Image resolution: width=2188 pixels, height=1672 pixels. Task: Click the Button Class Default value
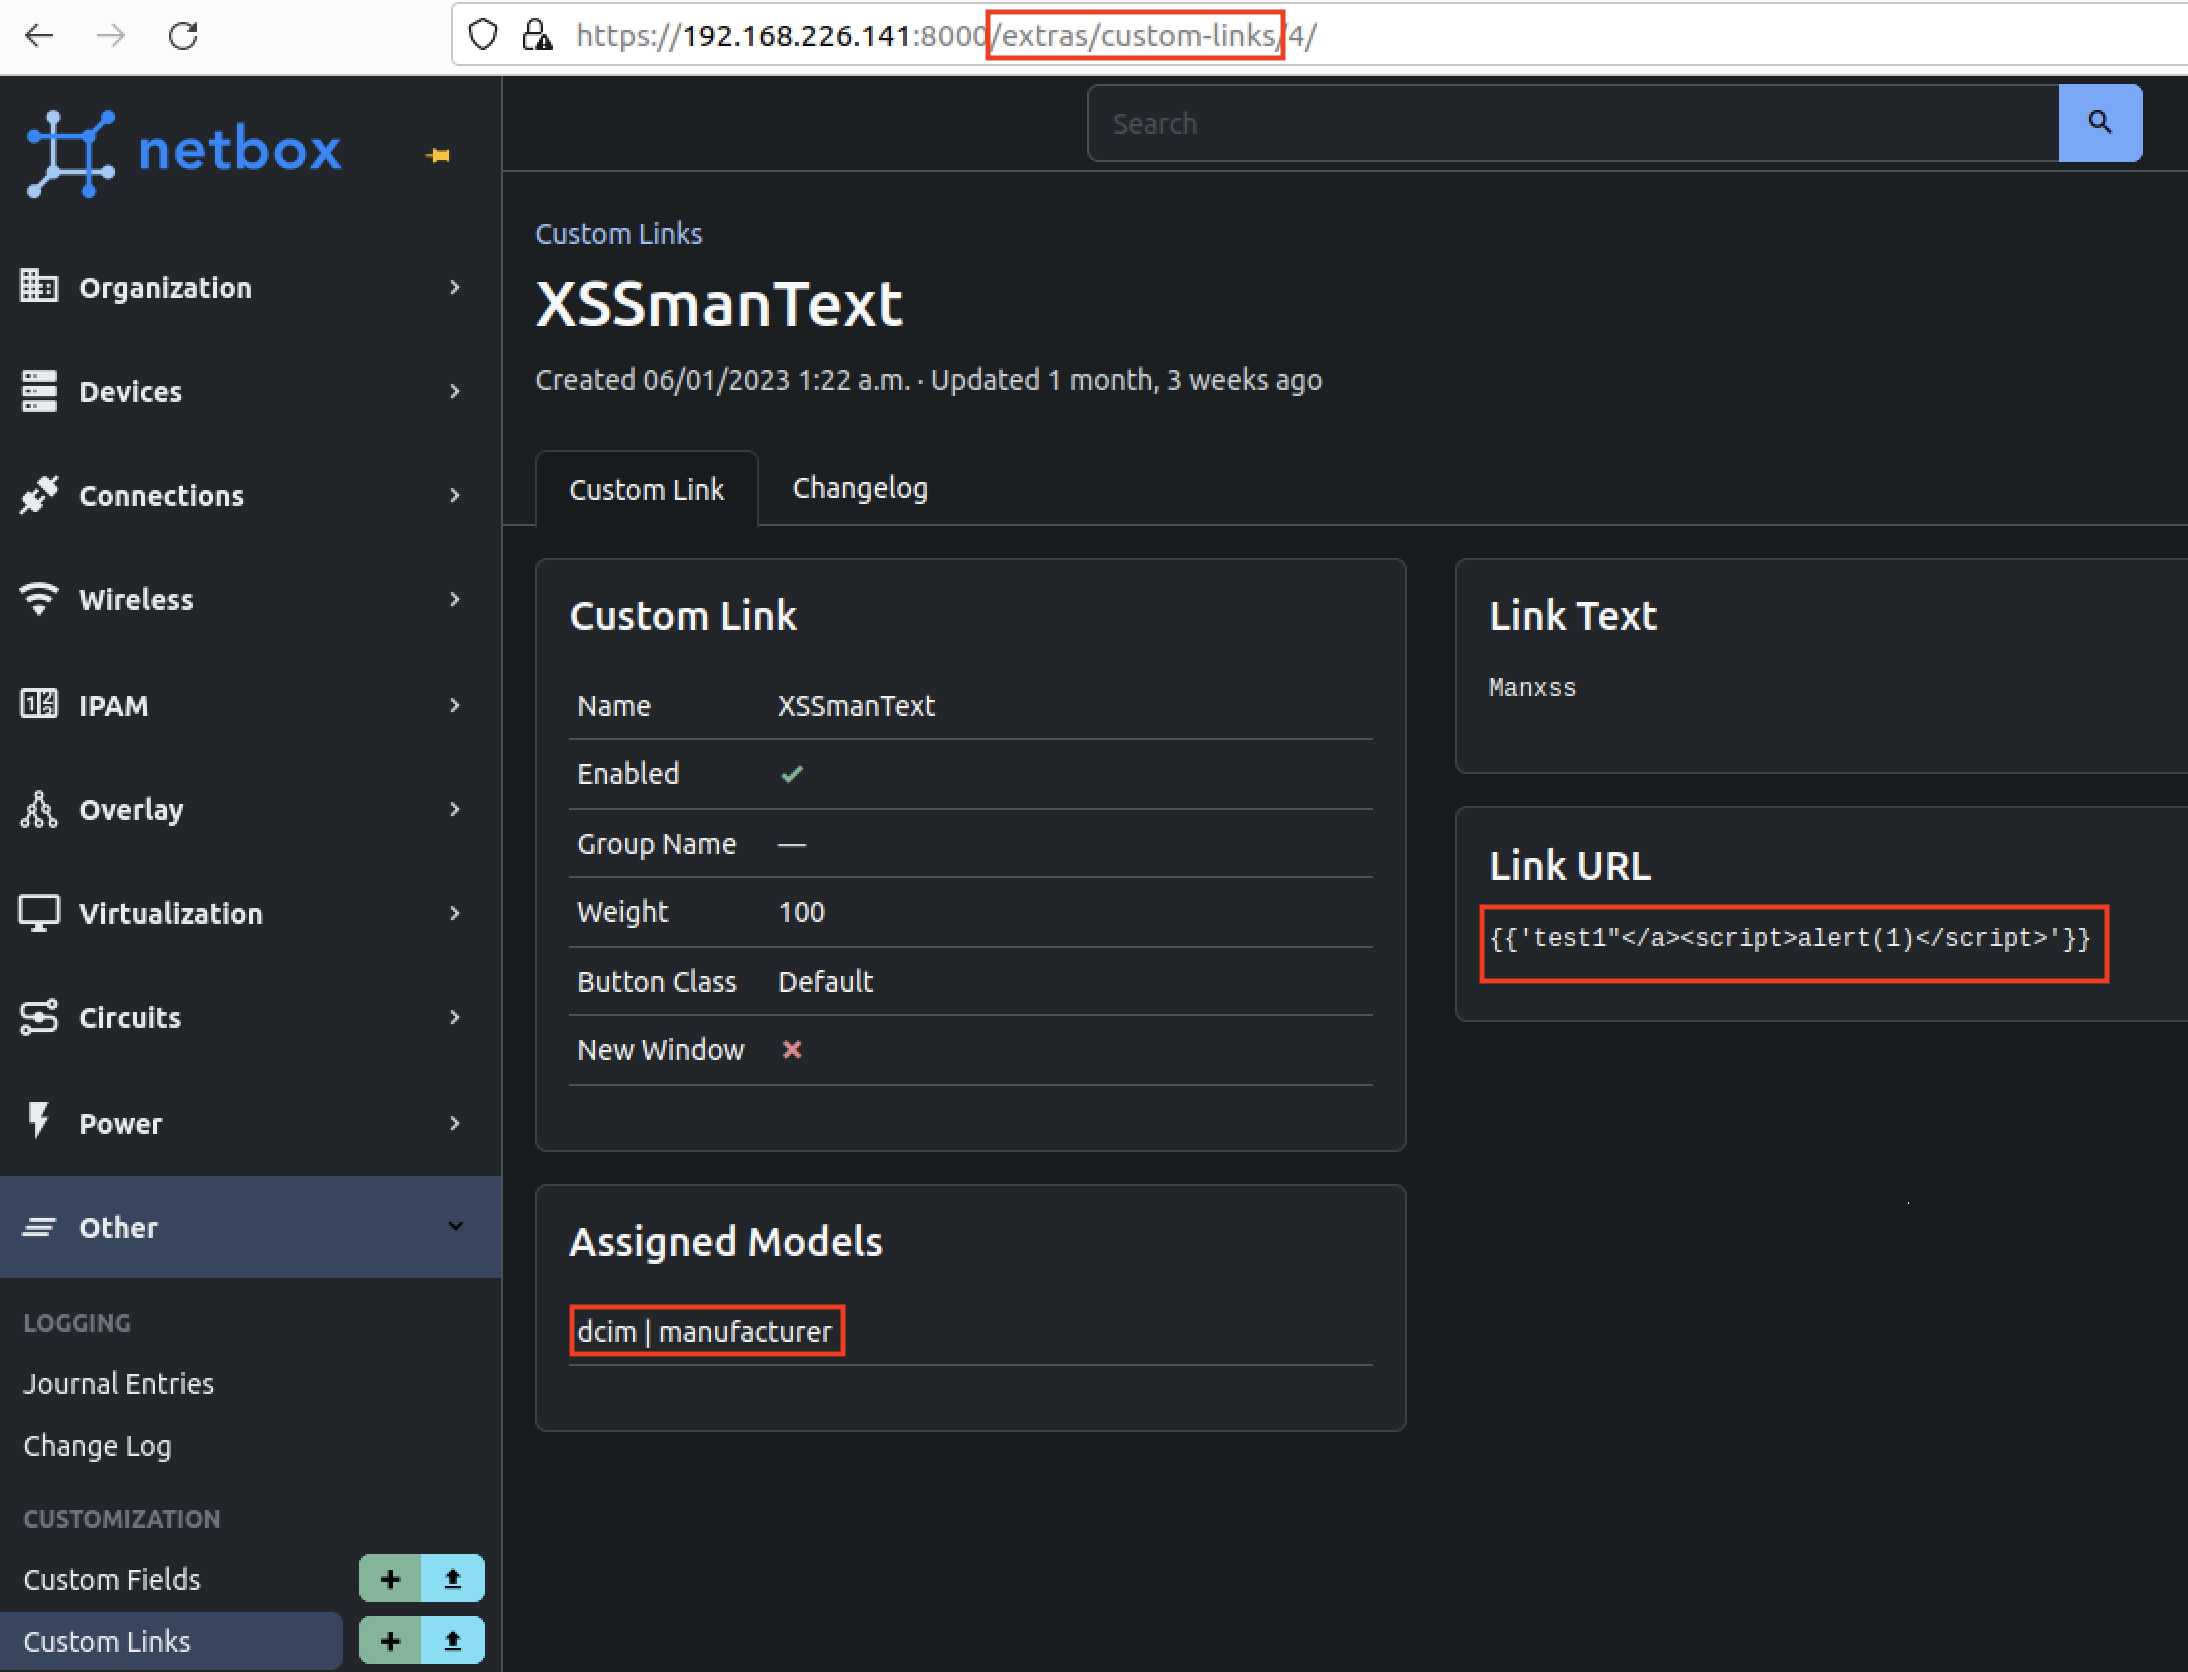click(825, 982)
